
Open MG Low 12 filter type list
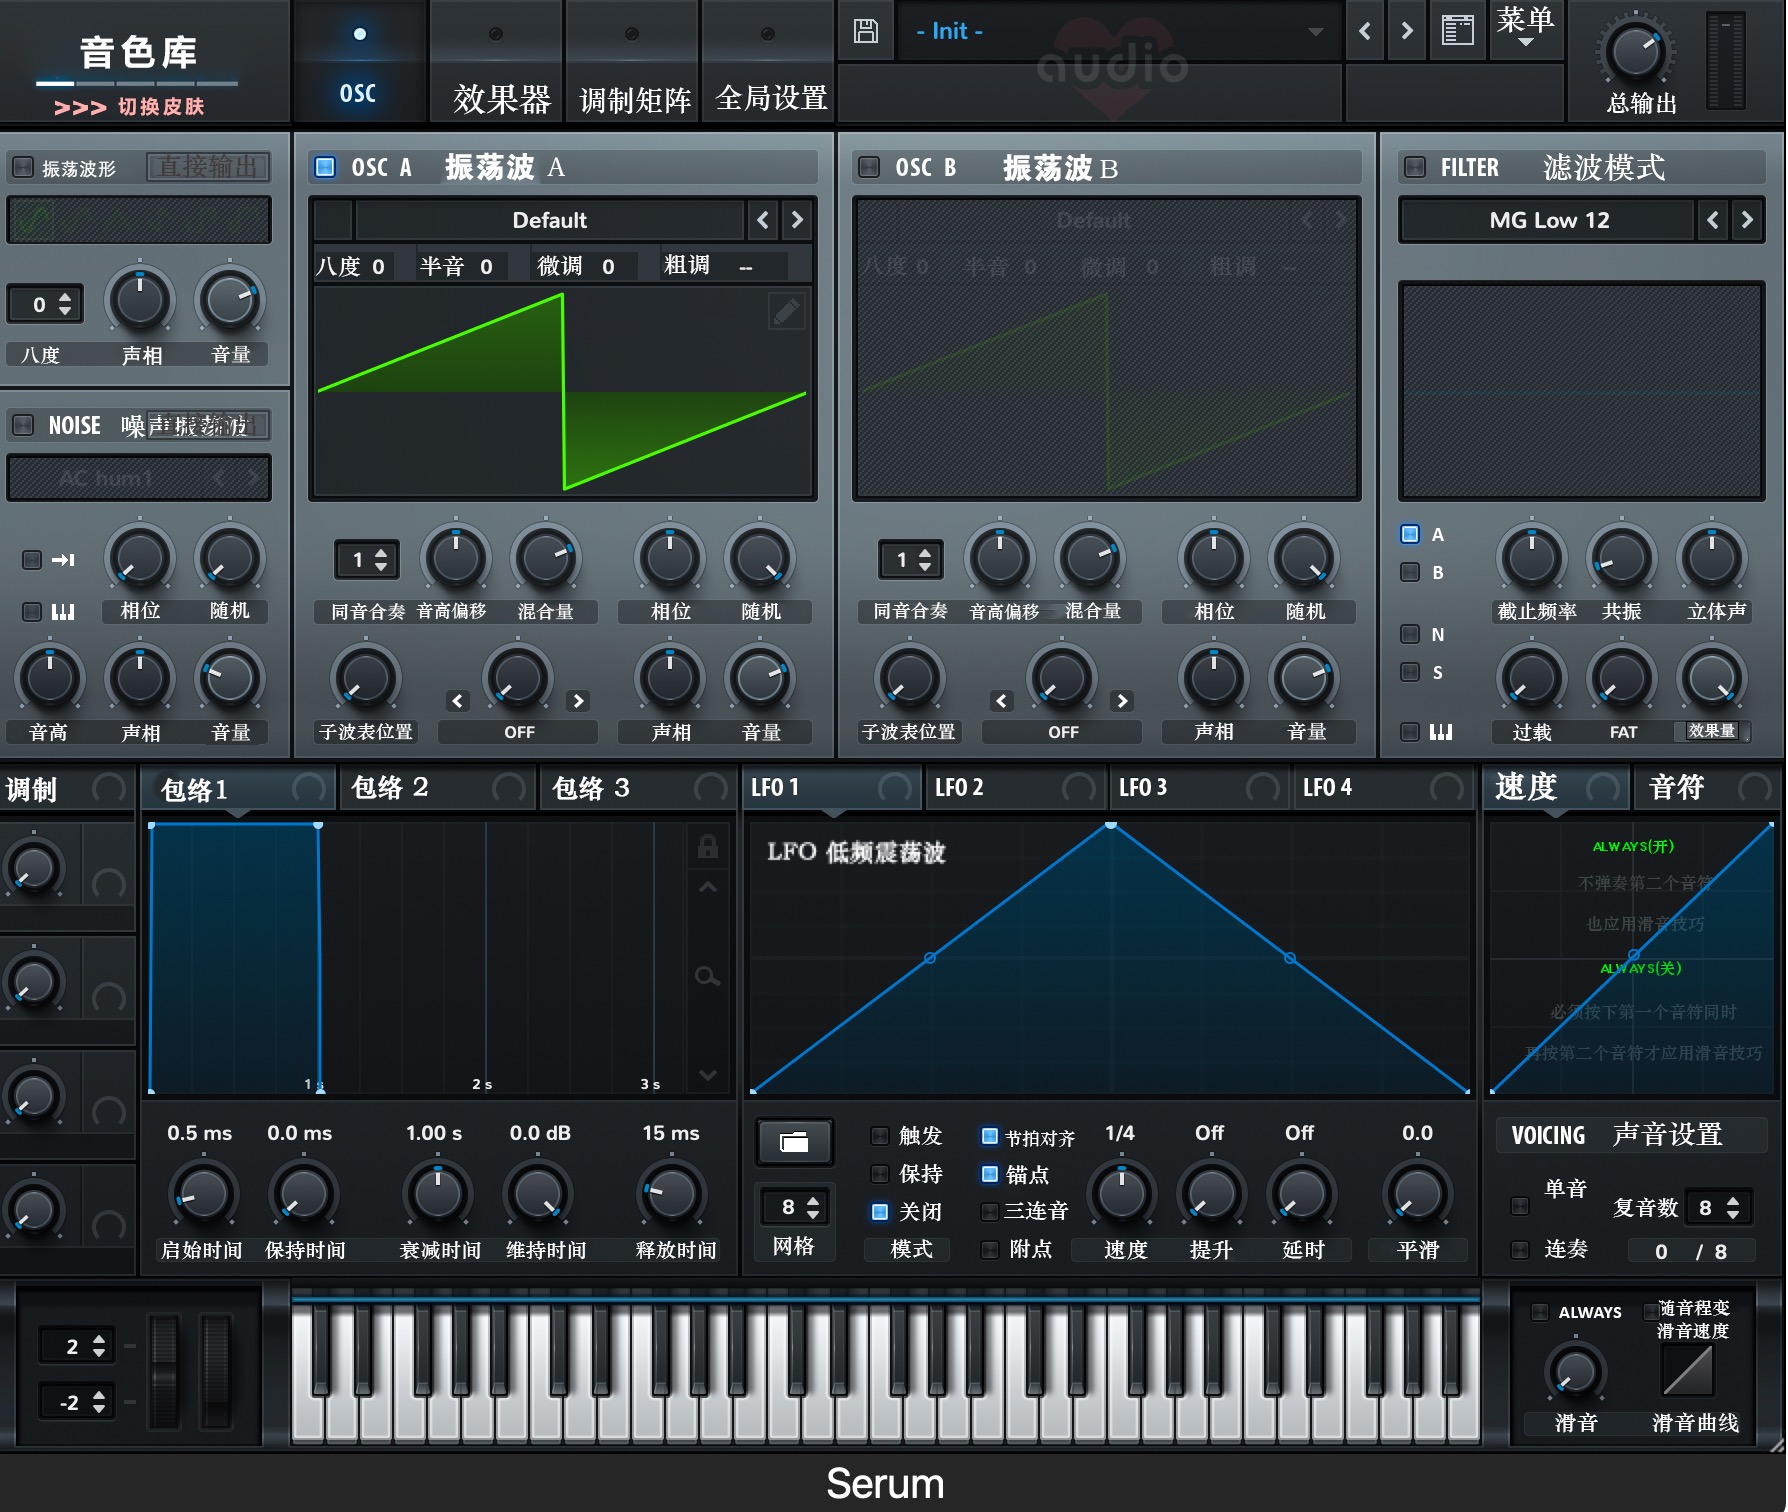(1548, 220)
